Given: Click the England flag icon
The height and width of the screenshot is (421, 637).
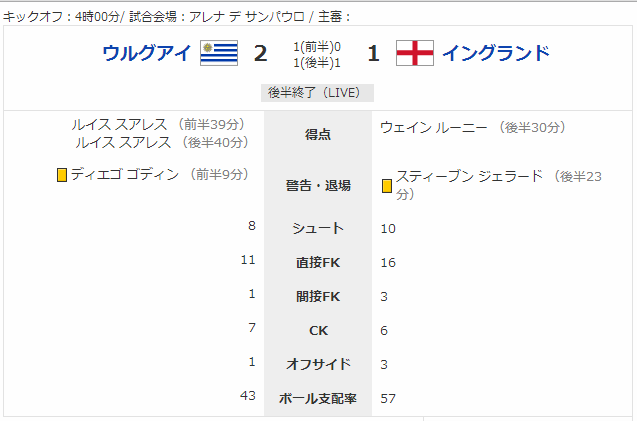Looking at the screenshot, I should point(415,53).
